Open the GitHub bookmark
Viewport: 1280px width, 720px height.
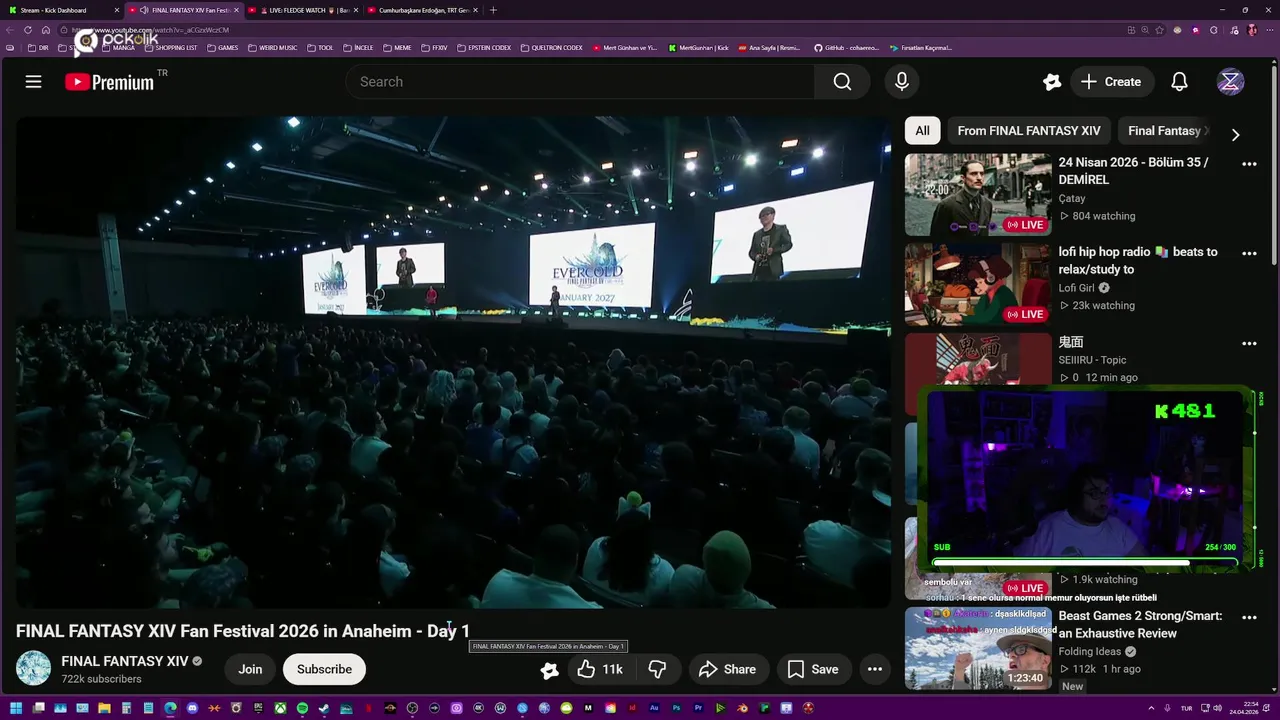tap(846, 48)
